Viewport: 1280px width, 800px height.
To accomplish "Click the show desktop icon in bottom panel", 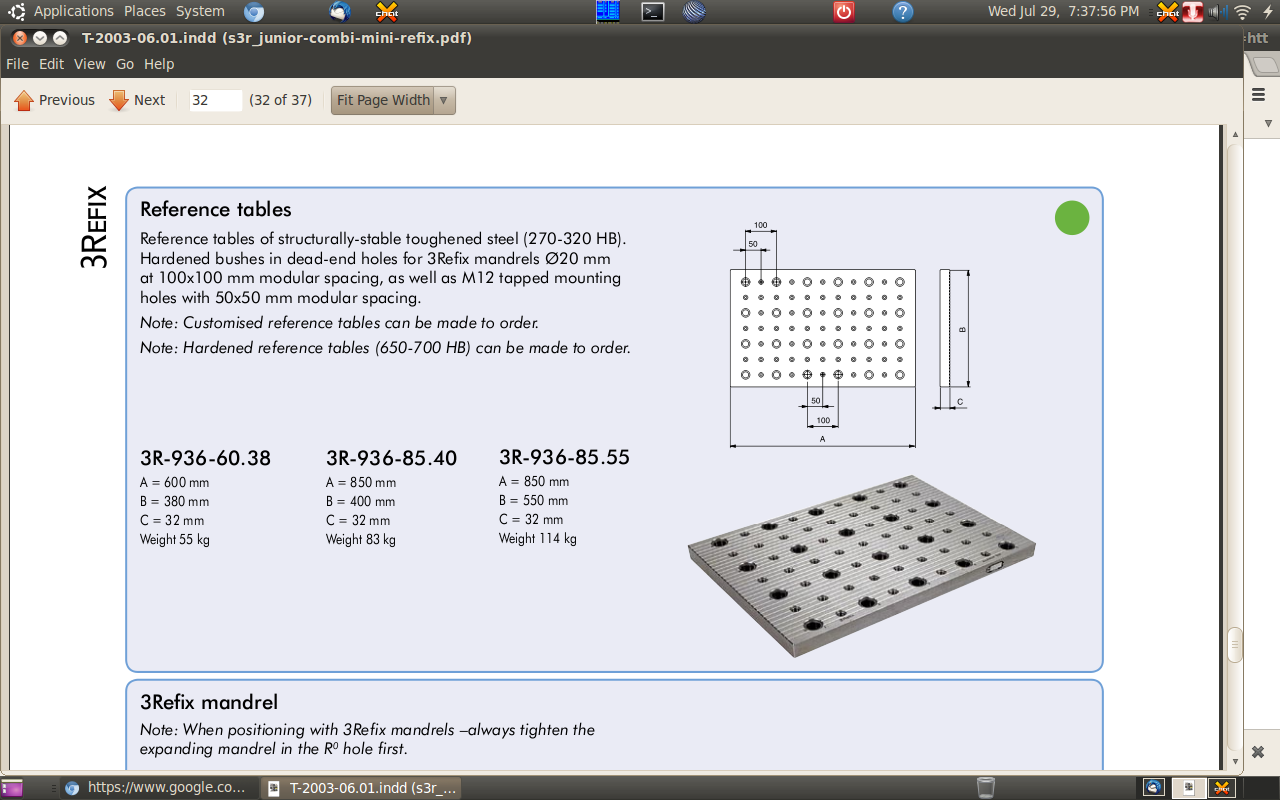I will point(13,788).
